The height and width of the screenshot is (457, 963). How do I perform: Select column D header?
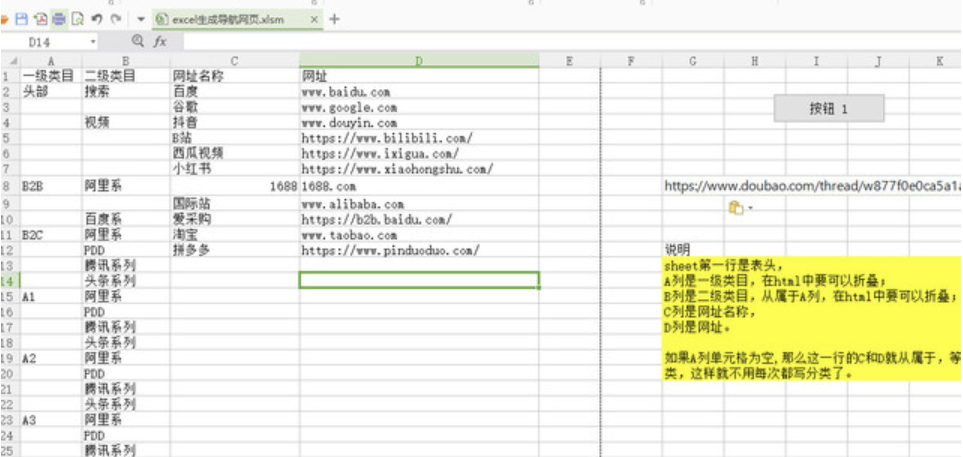419,61
